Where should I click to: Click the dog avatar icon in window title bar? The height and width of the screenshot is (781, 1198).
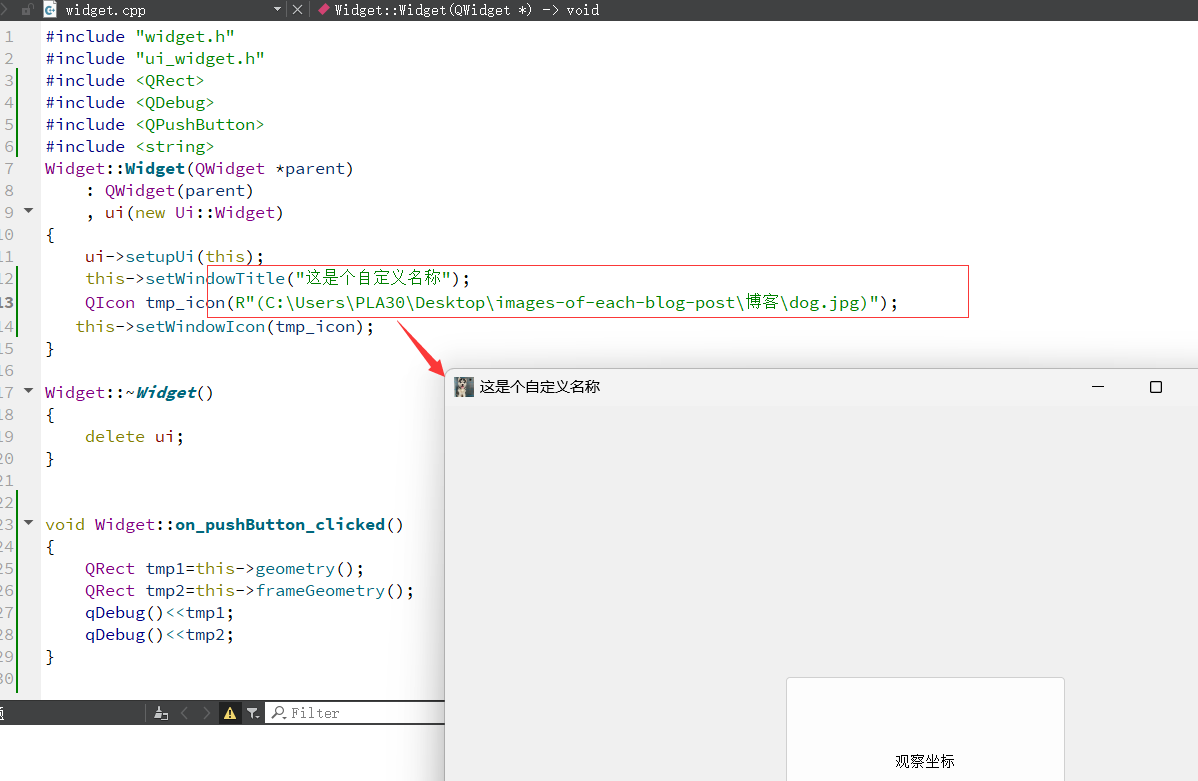(463, 386)
